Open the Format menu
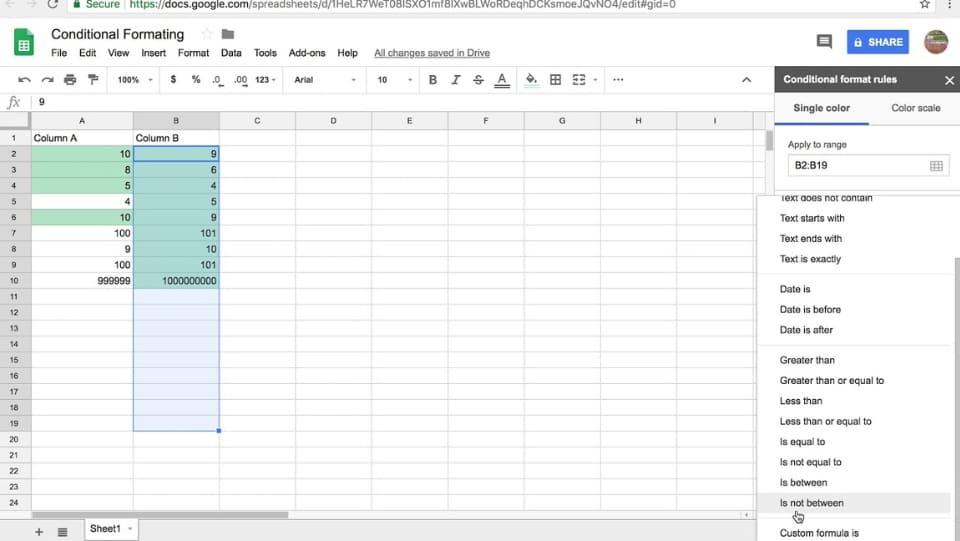 pyautogui.click(x=193, y=53)
